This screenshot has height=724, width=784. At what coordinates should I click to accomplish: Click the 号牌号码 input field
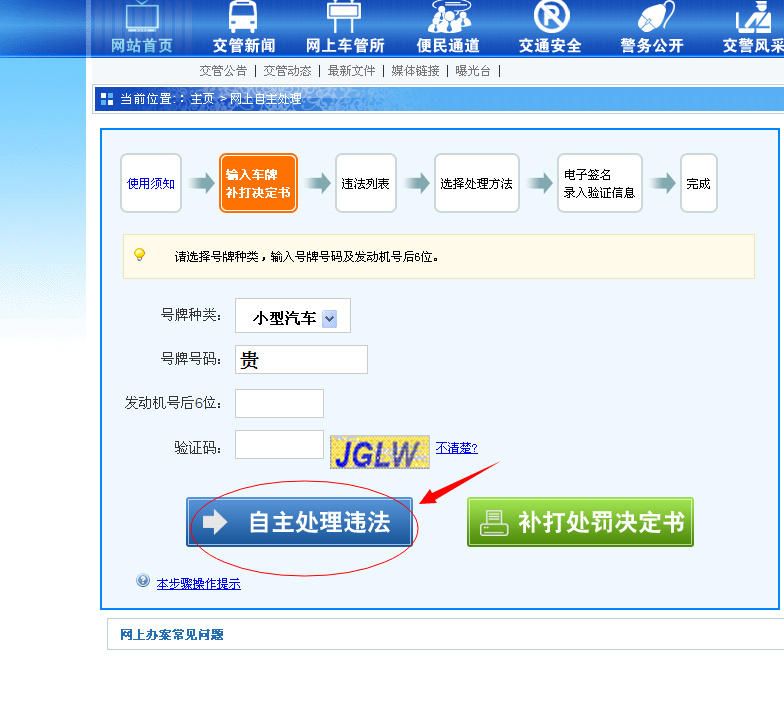302,360
